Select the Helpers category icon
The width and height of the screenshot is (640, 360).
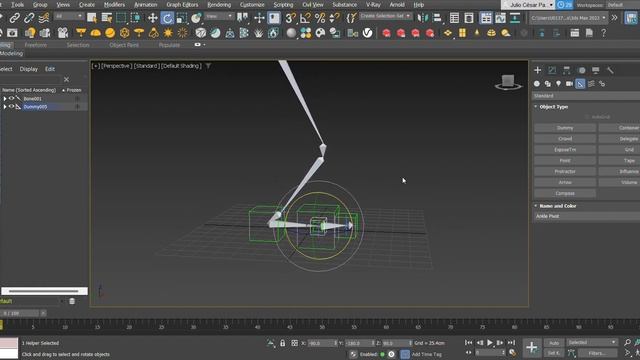pos(580,84)
